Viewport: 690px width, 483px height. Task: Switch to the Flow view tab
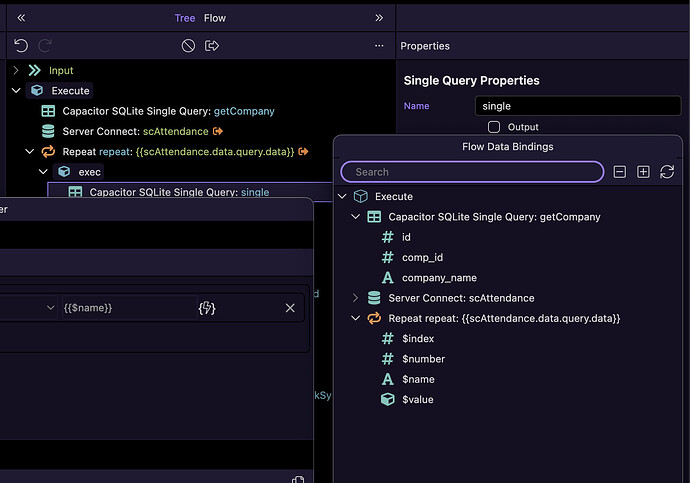tap(215, 18)
